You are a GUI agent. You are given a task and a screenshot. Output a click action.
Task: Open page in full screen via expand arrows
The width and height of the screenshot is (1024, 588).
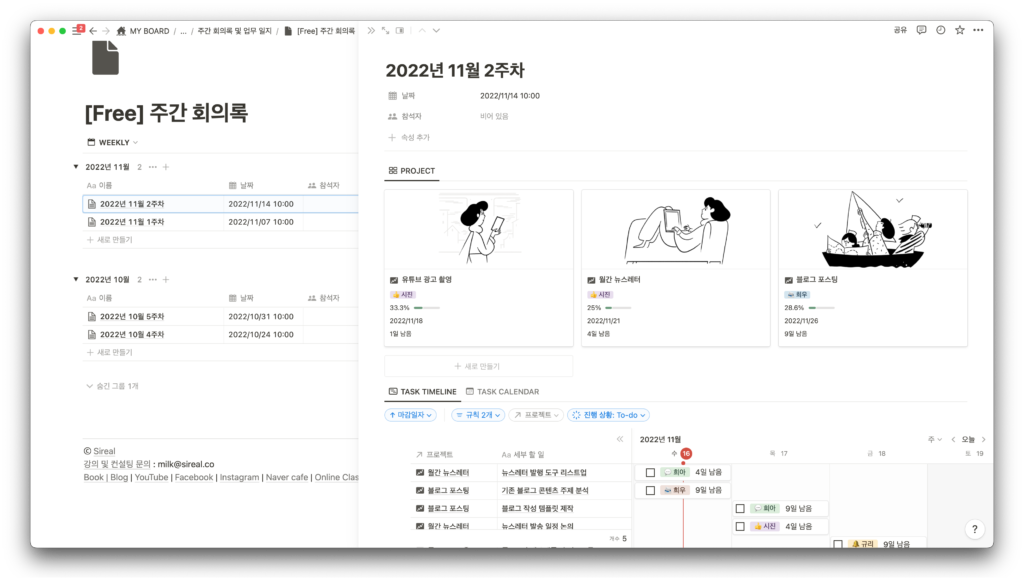click(x=385, y=30)
